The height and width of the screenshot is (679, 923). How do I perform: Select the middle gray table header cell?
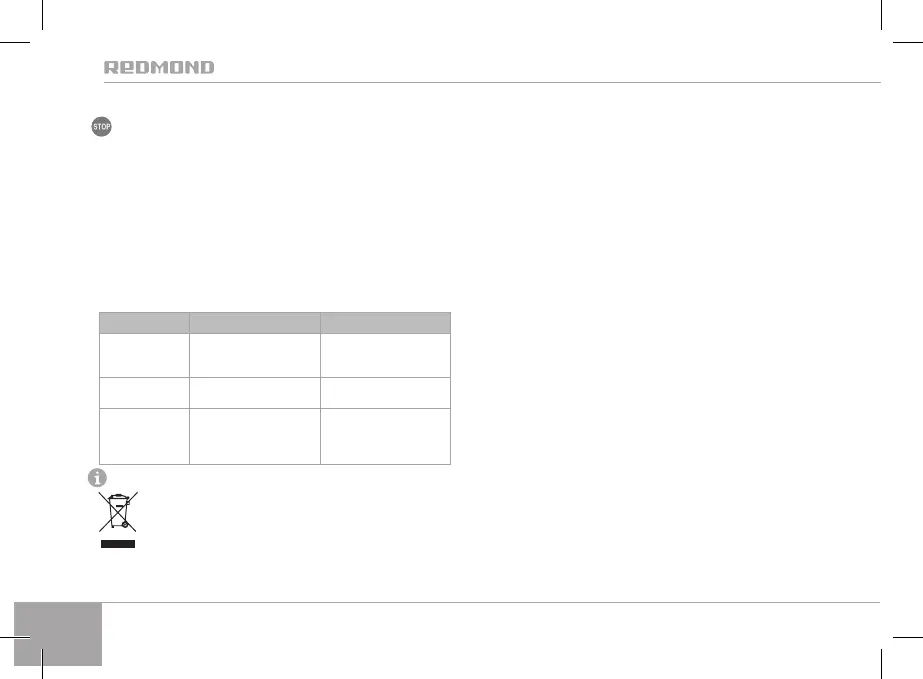(x=255, y=322)
